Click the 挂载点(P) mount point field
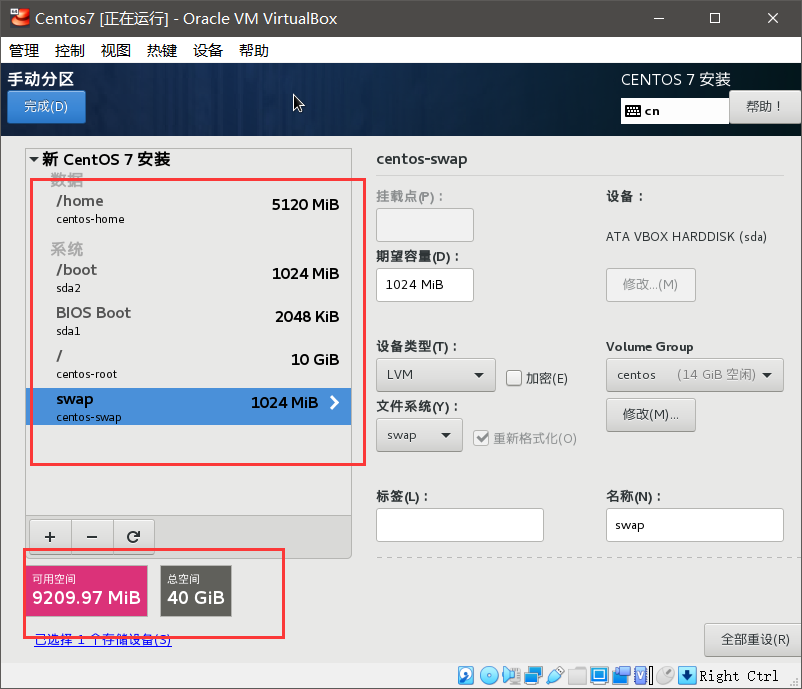 [425, 225]
